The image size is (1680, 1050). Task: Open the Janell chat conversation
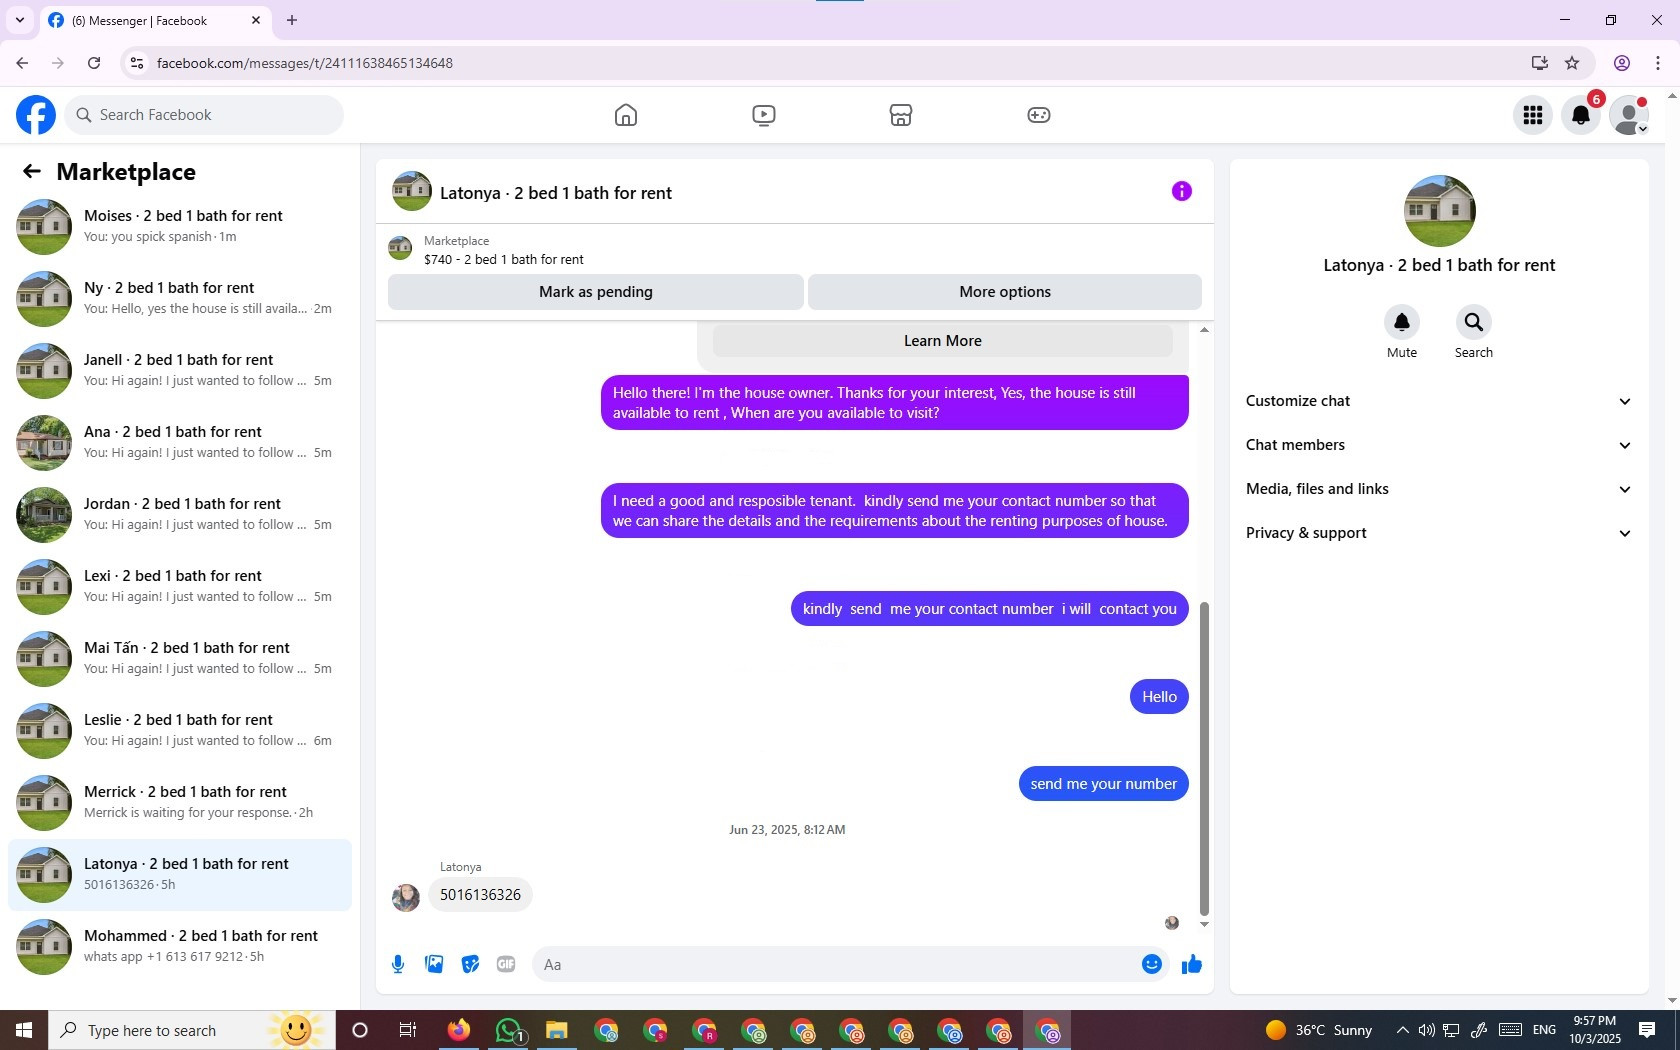(180, 371)
